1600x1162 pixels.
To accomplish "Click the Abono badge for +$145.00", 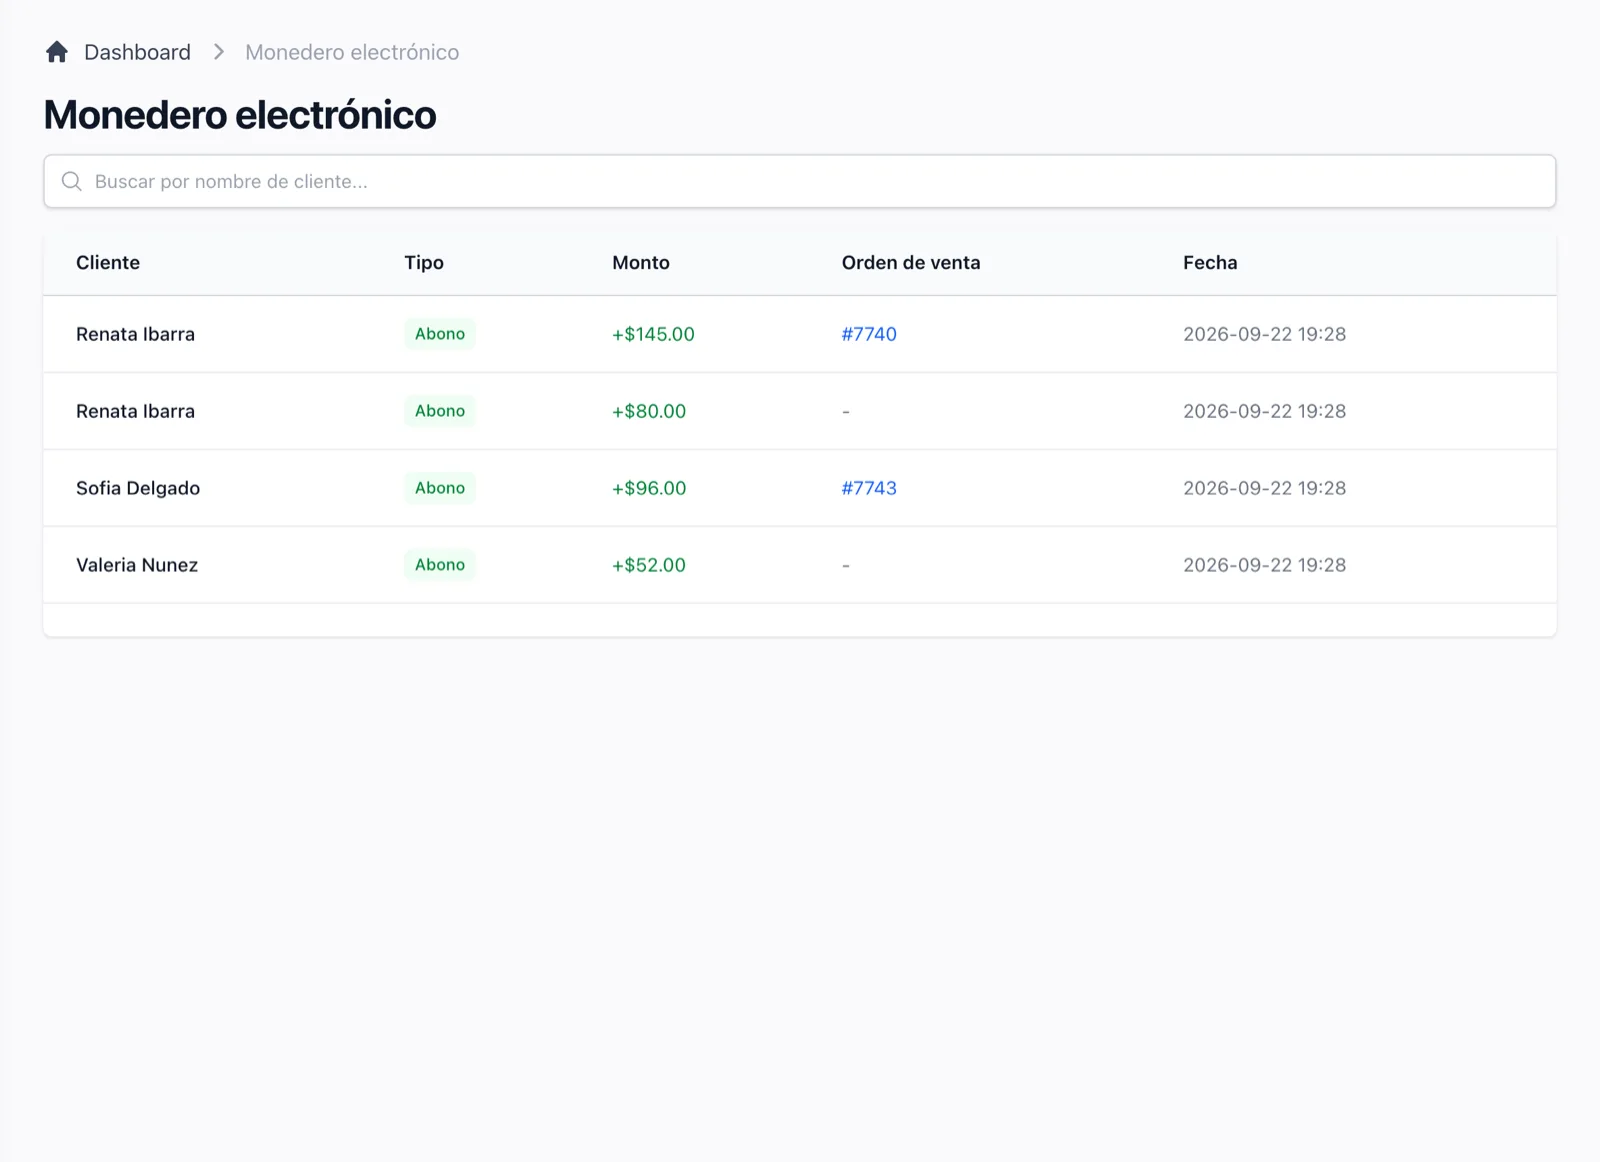I will click(x=440, y=334).
